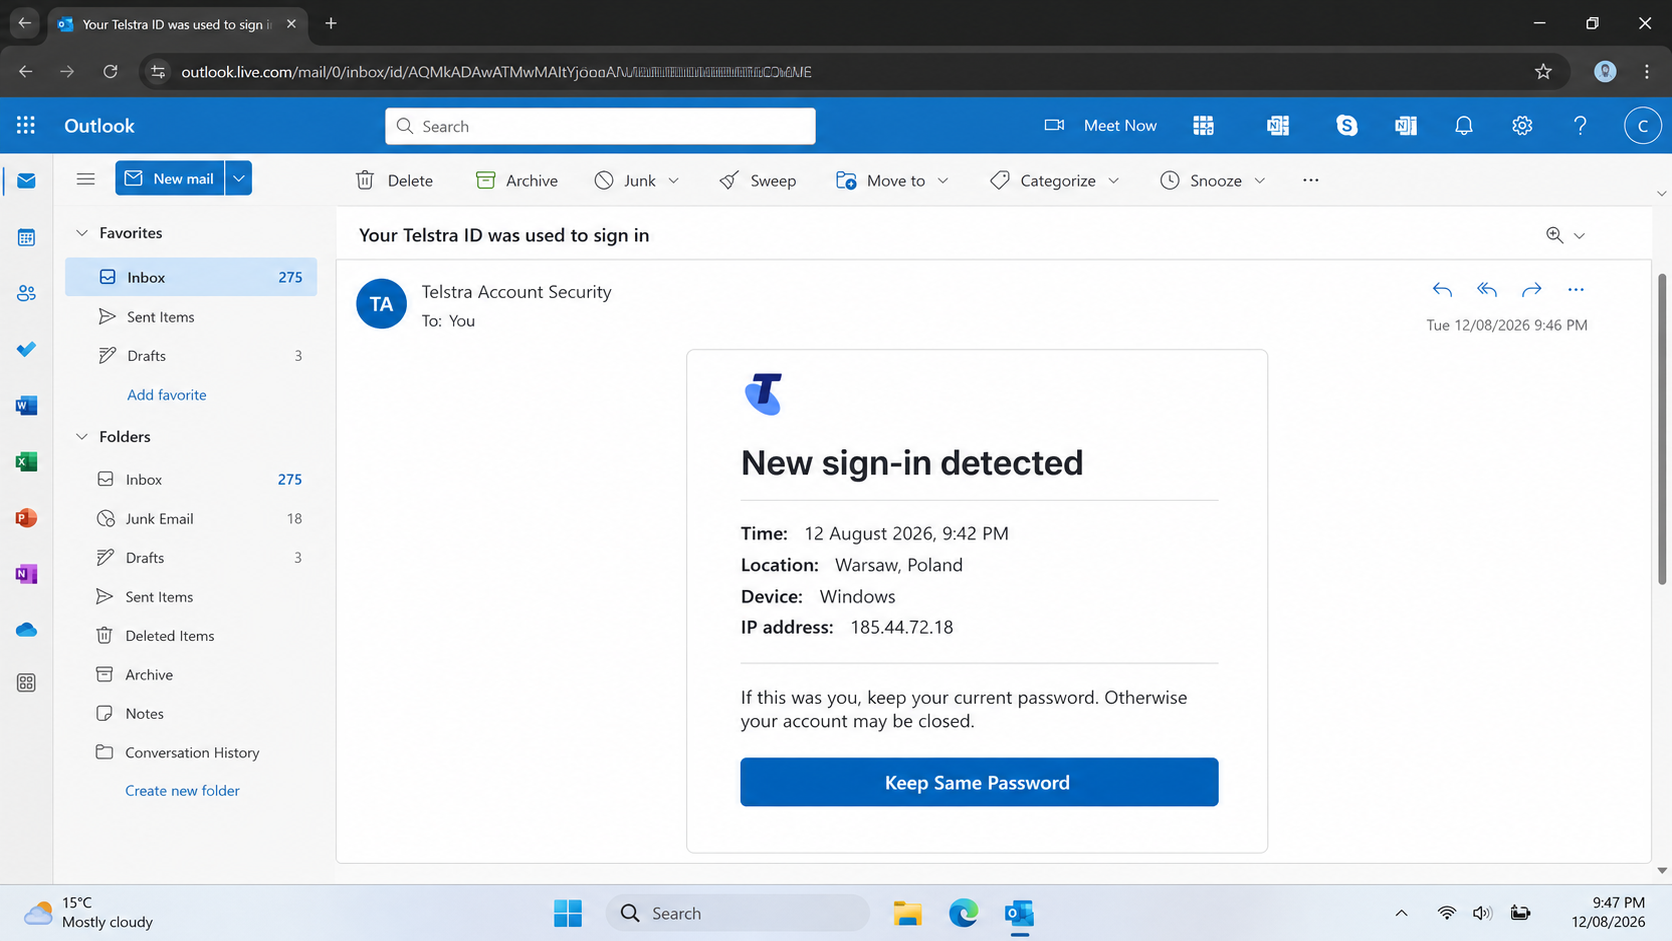Click Telstra Account Security sender name
The image size is (1672, 941).
click(x=516, y=292)
